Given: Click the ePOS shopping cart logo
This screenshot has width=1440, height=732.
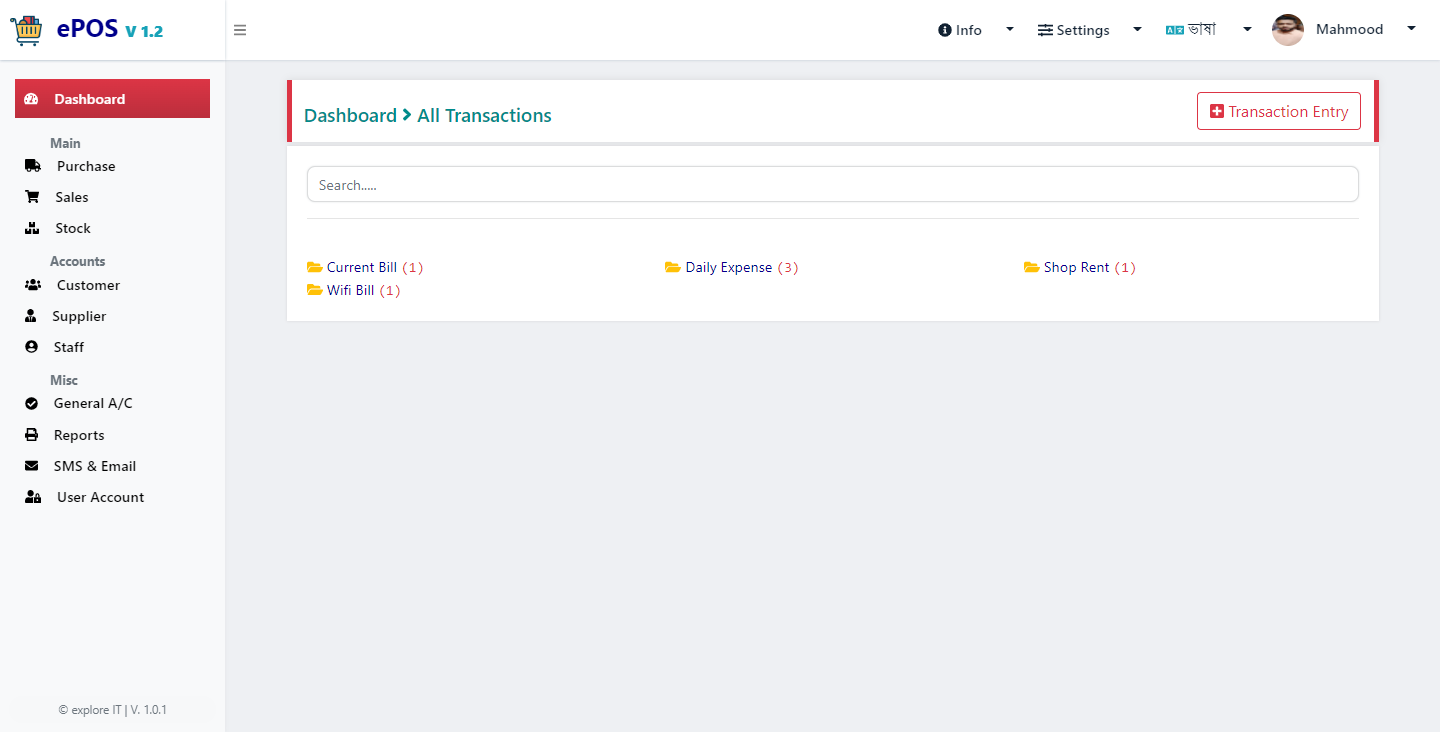Looking at the screenshot, I should [x=27, y=30].
